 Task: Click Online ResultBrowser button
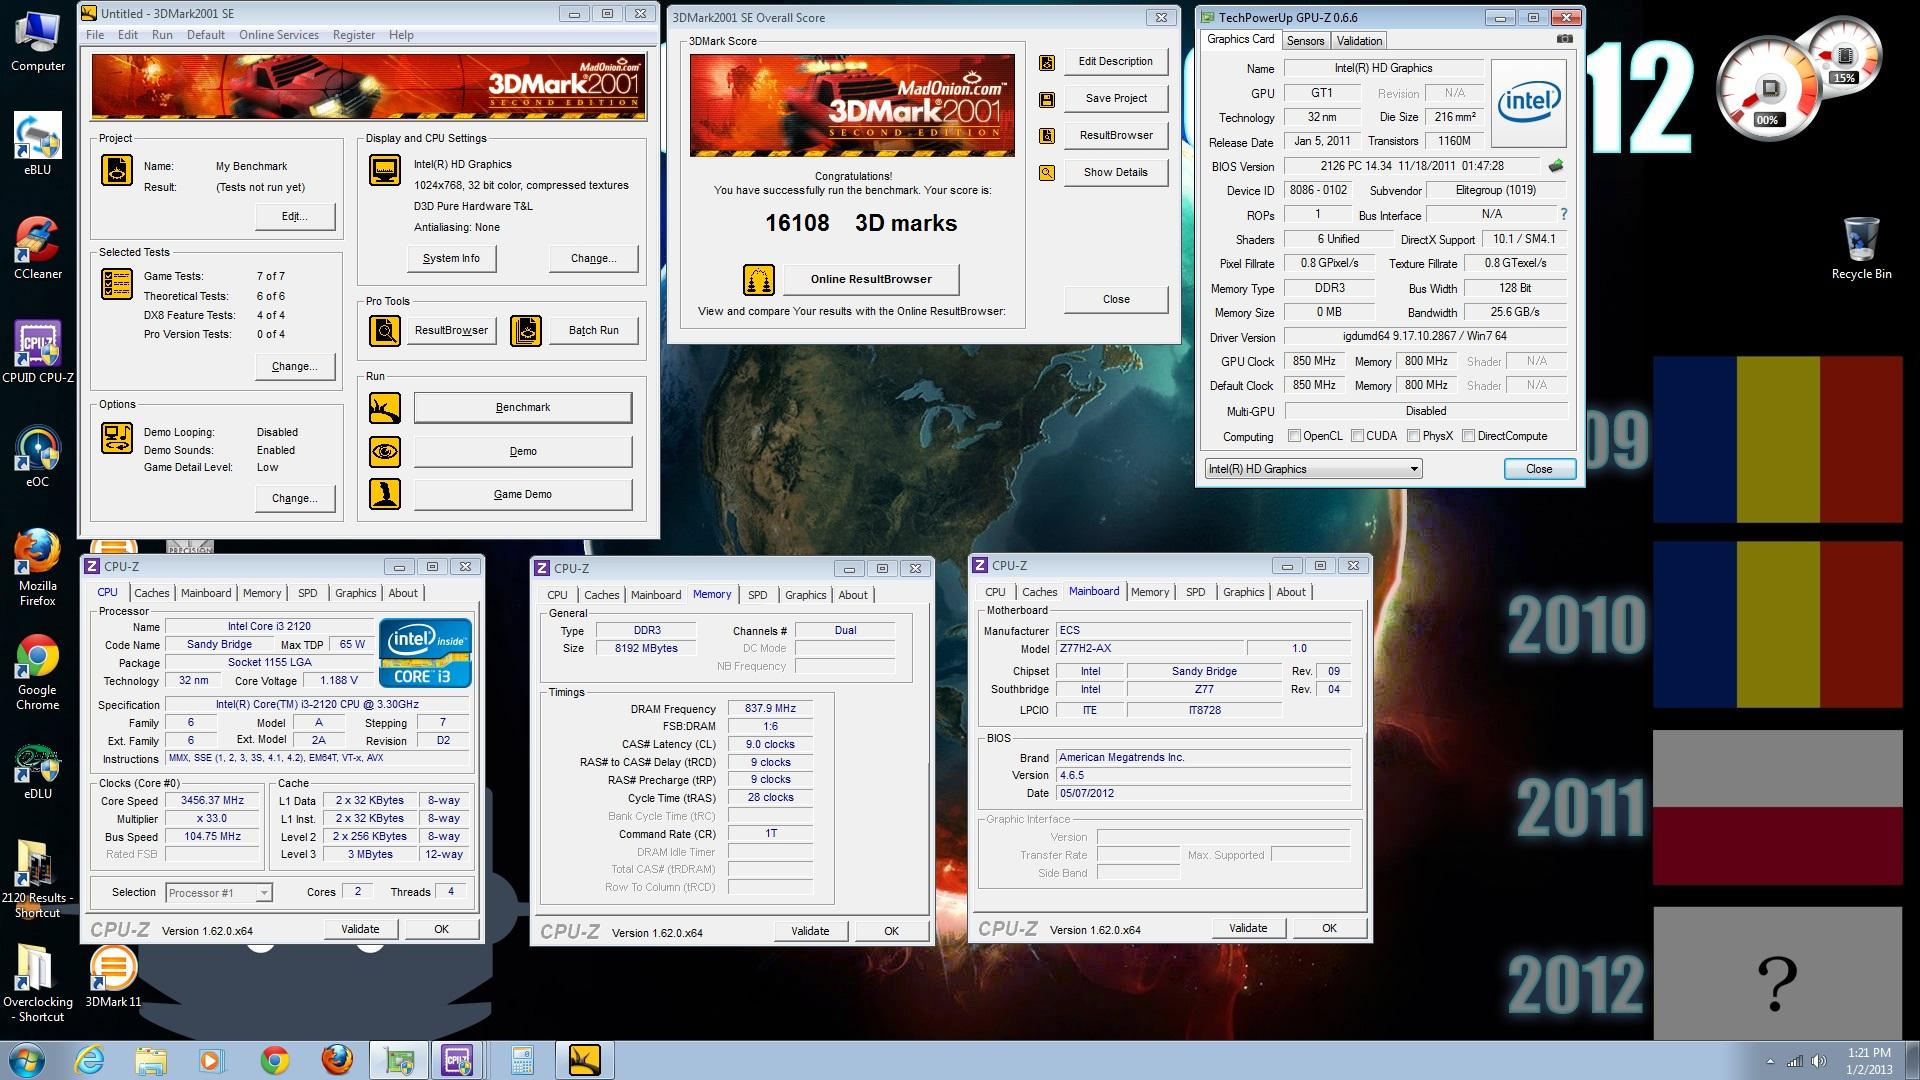click(871, 279)
